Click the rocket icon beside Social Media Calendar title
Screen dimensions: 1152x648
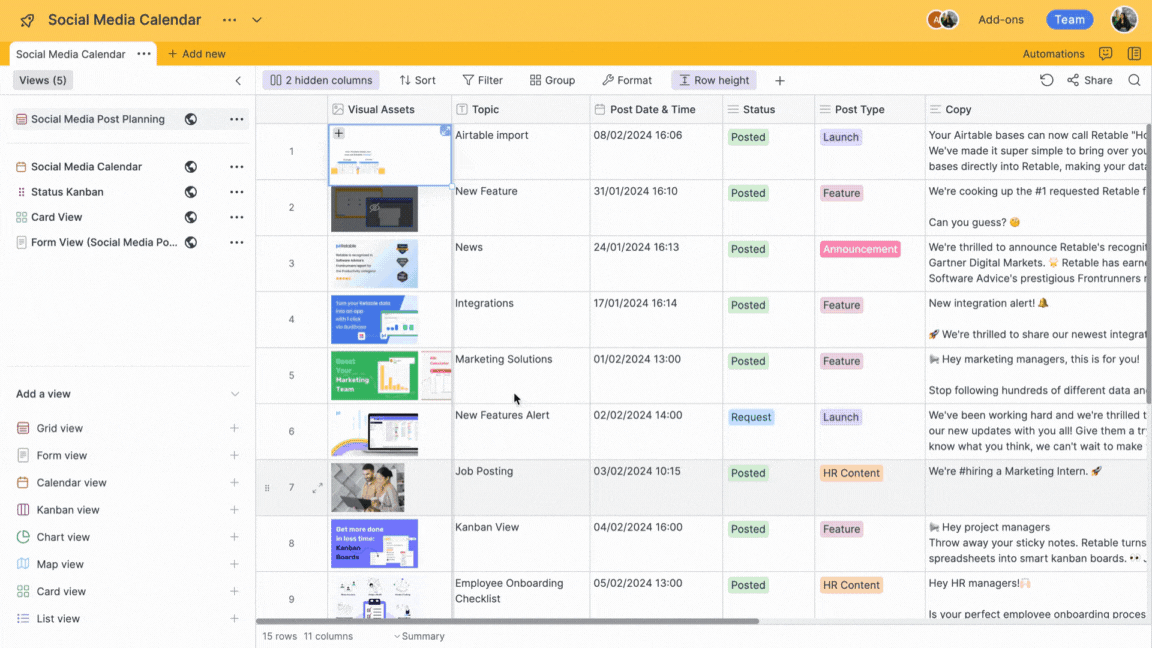pos(27,20)
